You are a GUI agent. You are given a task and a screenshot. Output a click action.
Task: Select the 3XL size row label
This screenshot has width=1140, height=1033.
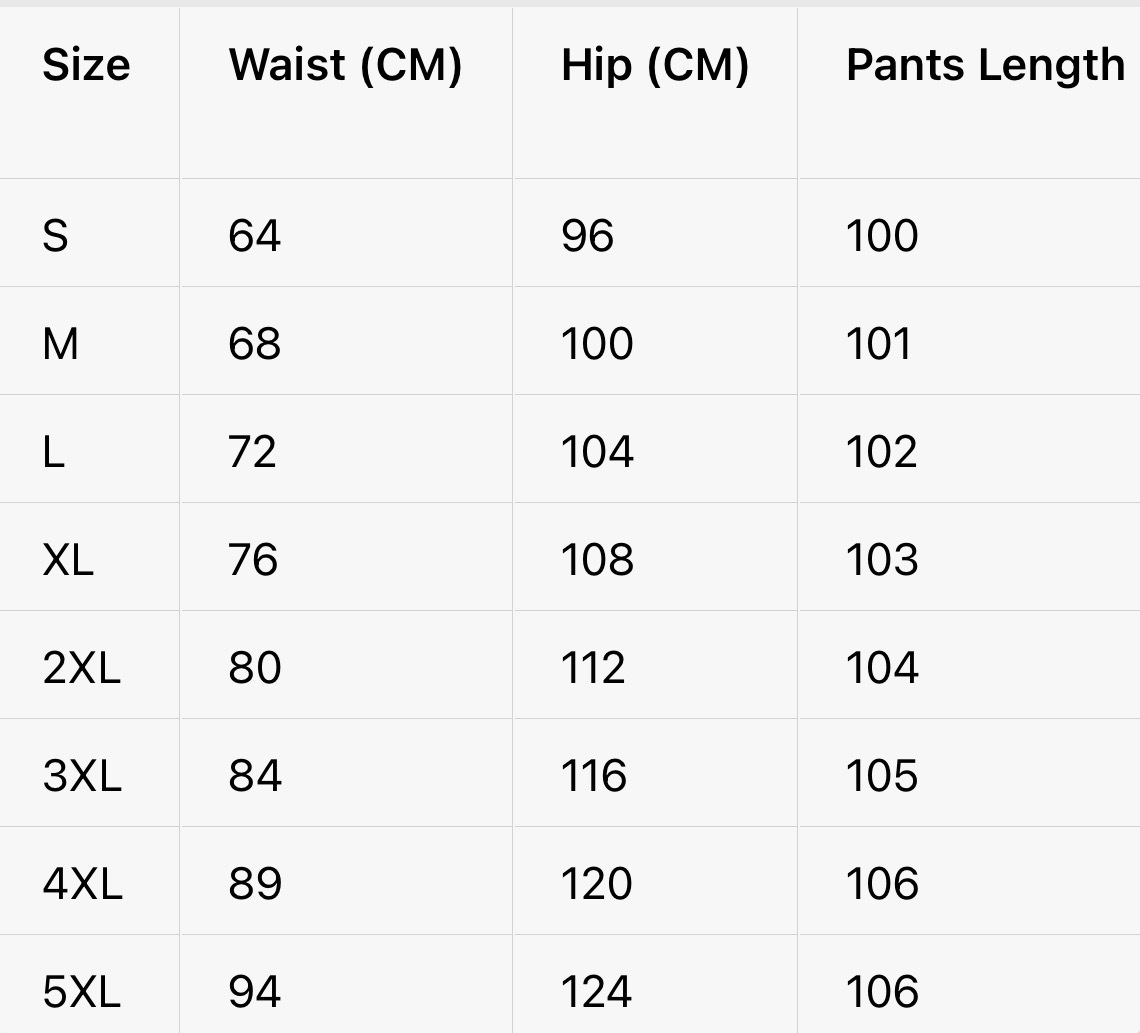(x=82, y=776)
